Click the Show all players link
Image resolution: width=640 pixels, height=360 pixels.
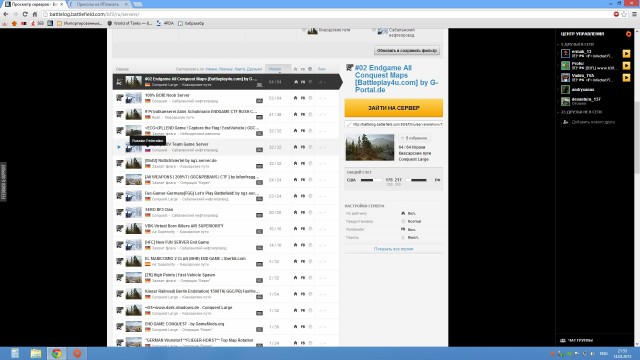393,249
